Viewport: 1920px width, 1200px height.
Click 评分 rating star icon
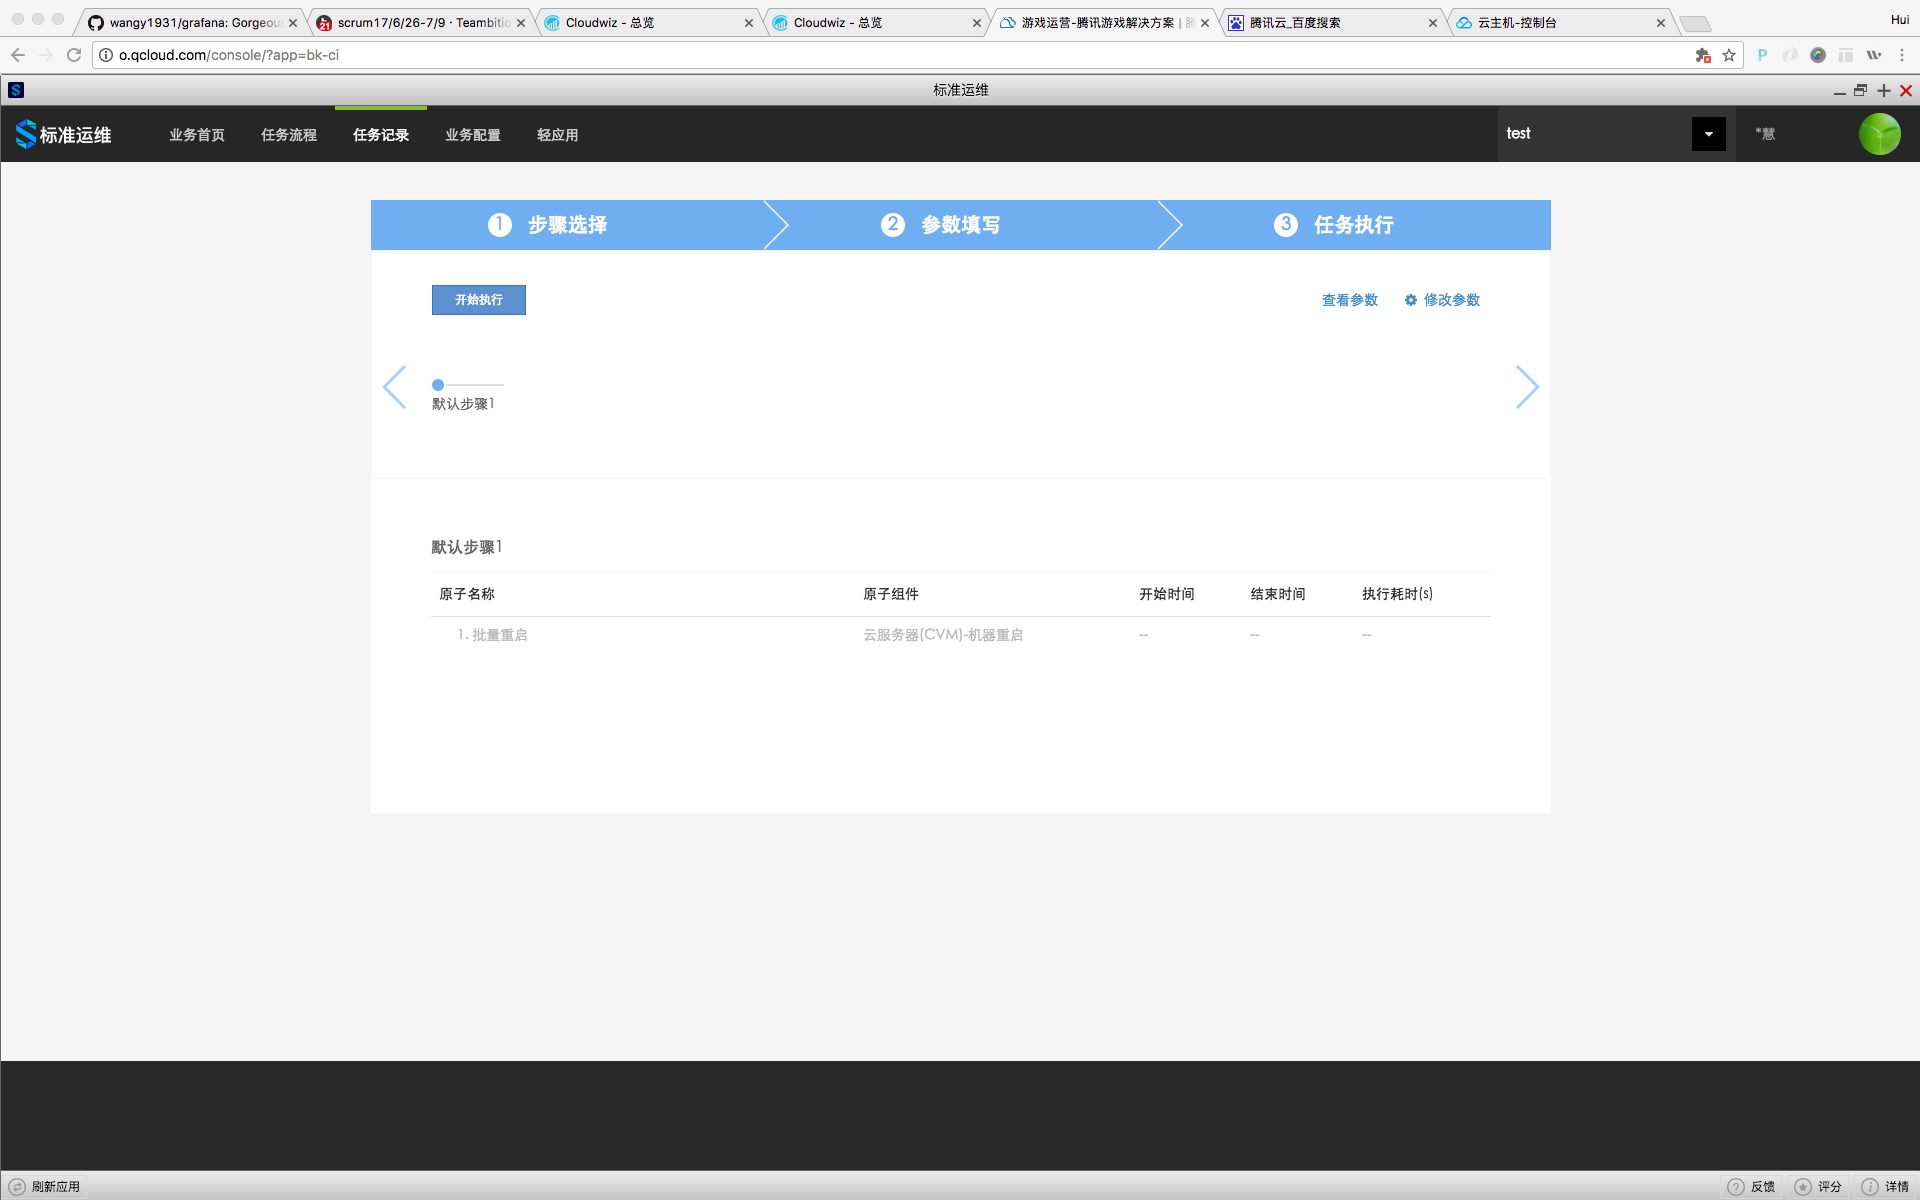pyautogui.click(x=1803, y=1187)
